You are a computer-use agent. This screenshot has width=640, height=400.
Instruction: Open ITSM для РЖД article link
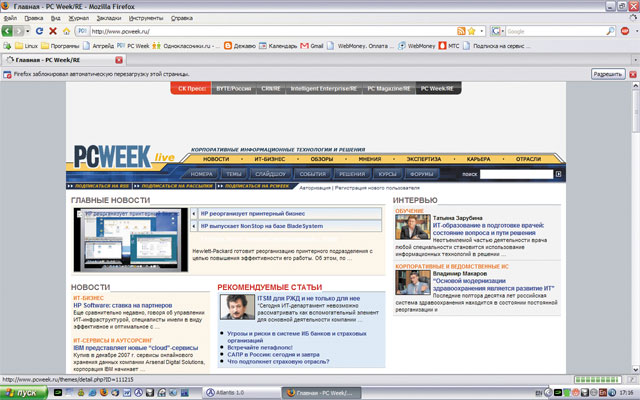tap(309, 298)
